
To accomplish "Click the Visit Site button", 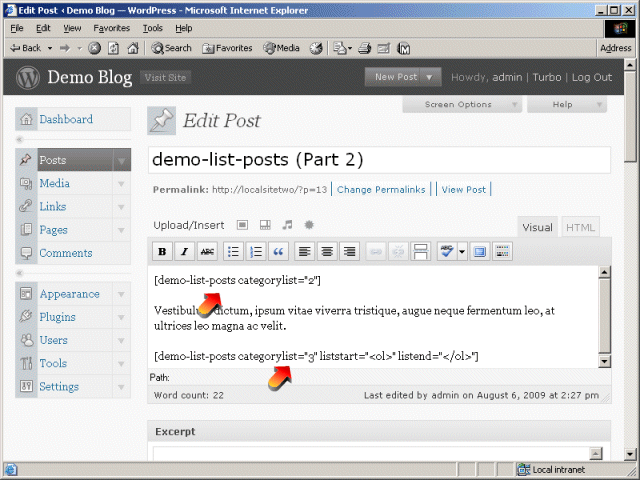I will [165, 78].
